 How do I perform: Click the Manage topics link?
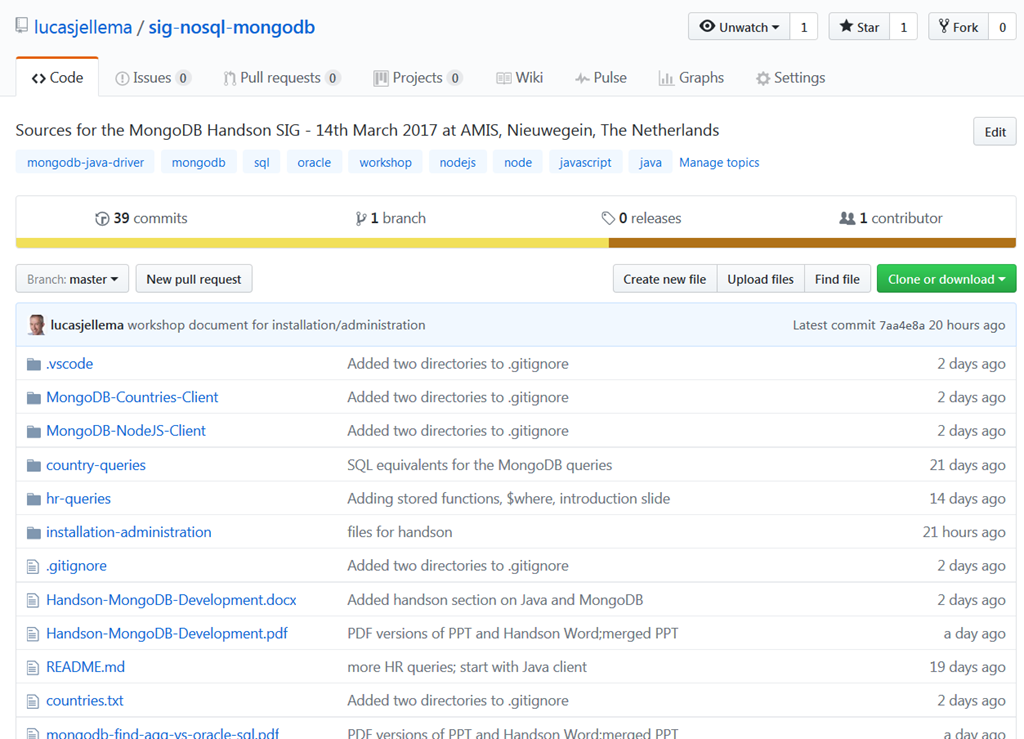pos(719,162)
